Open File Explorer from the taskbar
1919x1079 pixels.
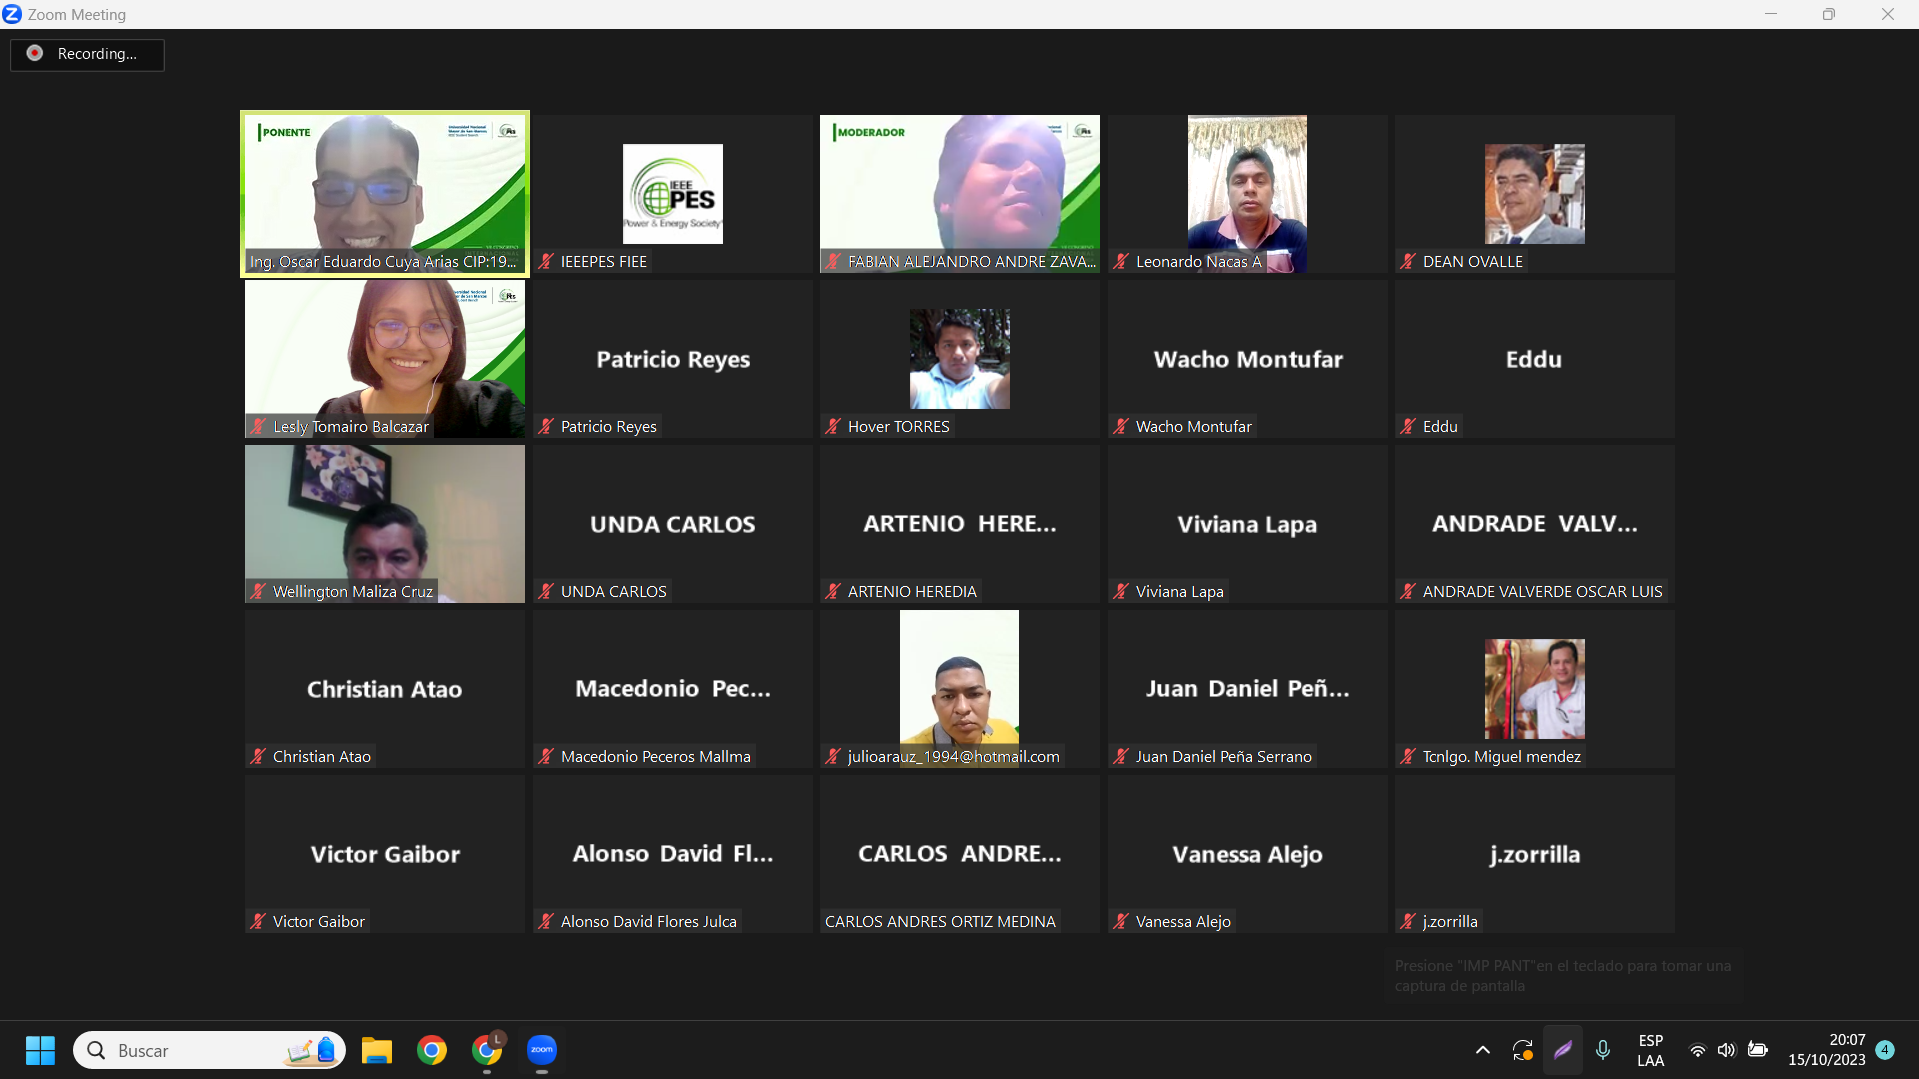[x=376, y=1050]
